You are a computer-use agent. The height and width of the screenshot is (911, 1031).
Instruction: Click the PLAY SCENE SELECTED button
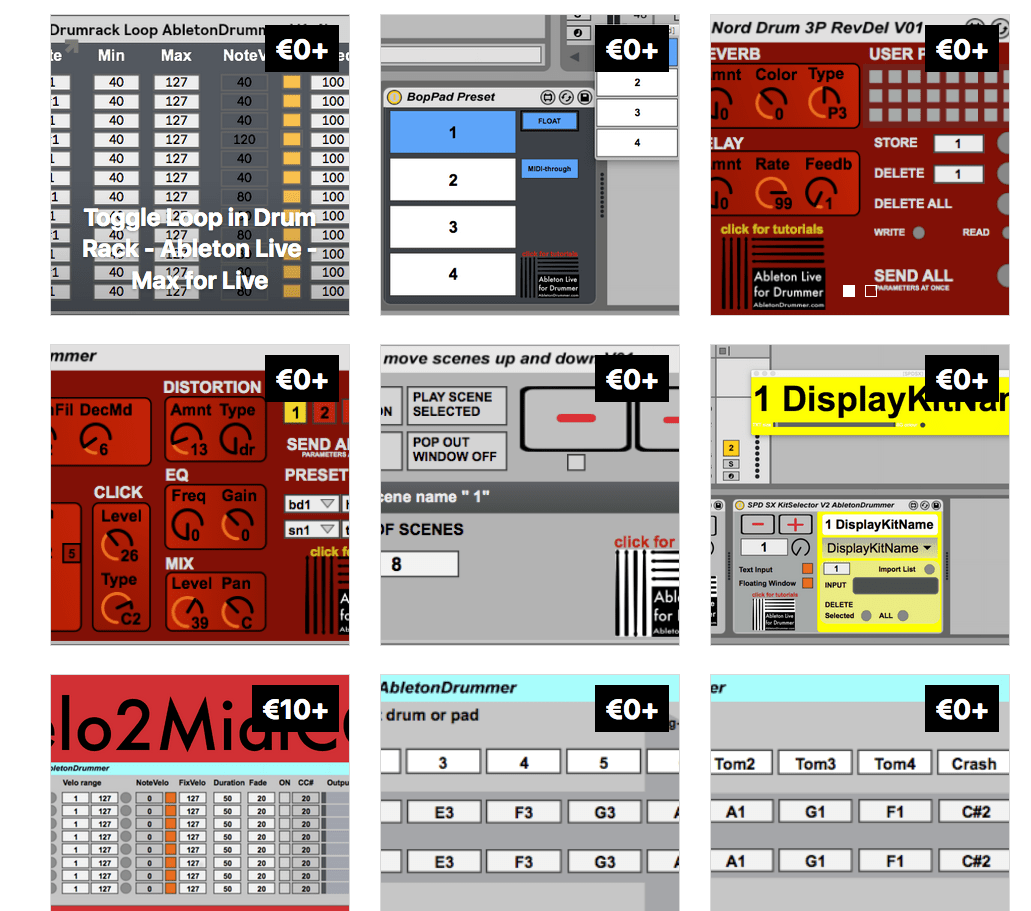457,405
